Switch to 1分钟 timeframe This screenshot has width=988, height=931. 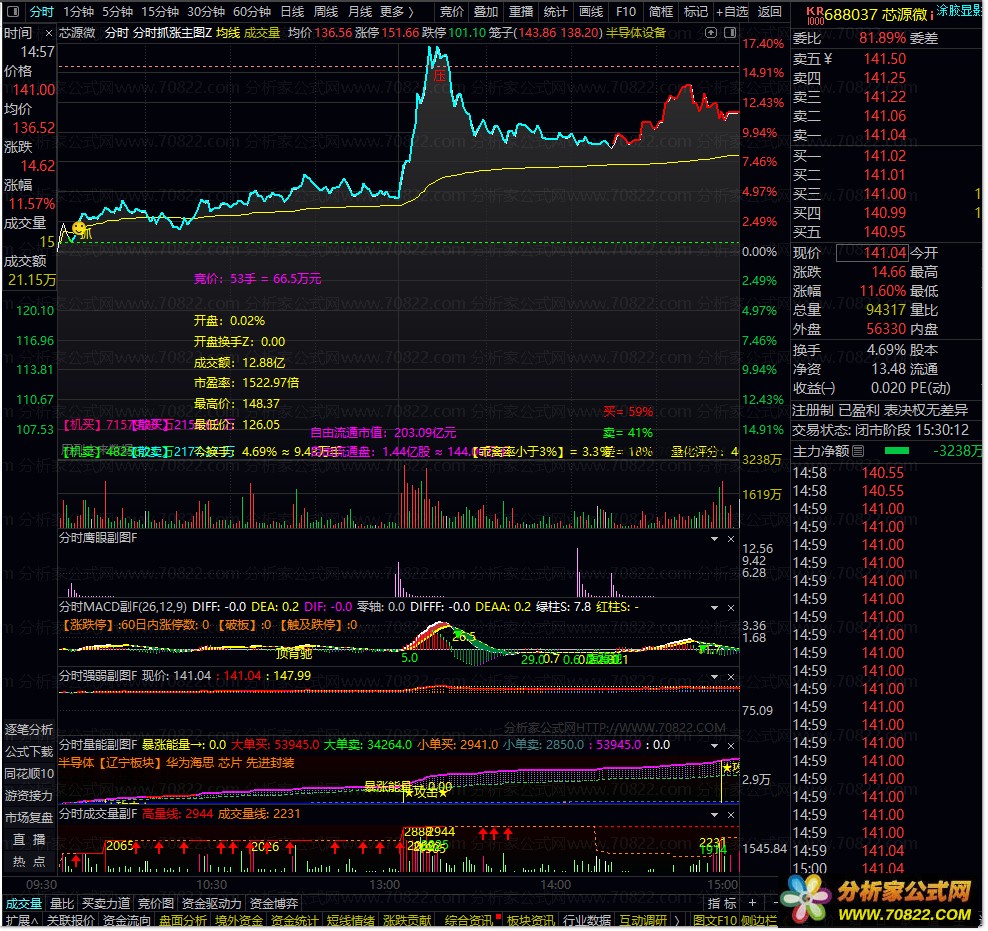[x=79, y=12]
